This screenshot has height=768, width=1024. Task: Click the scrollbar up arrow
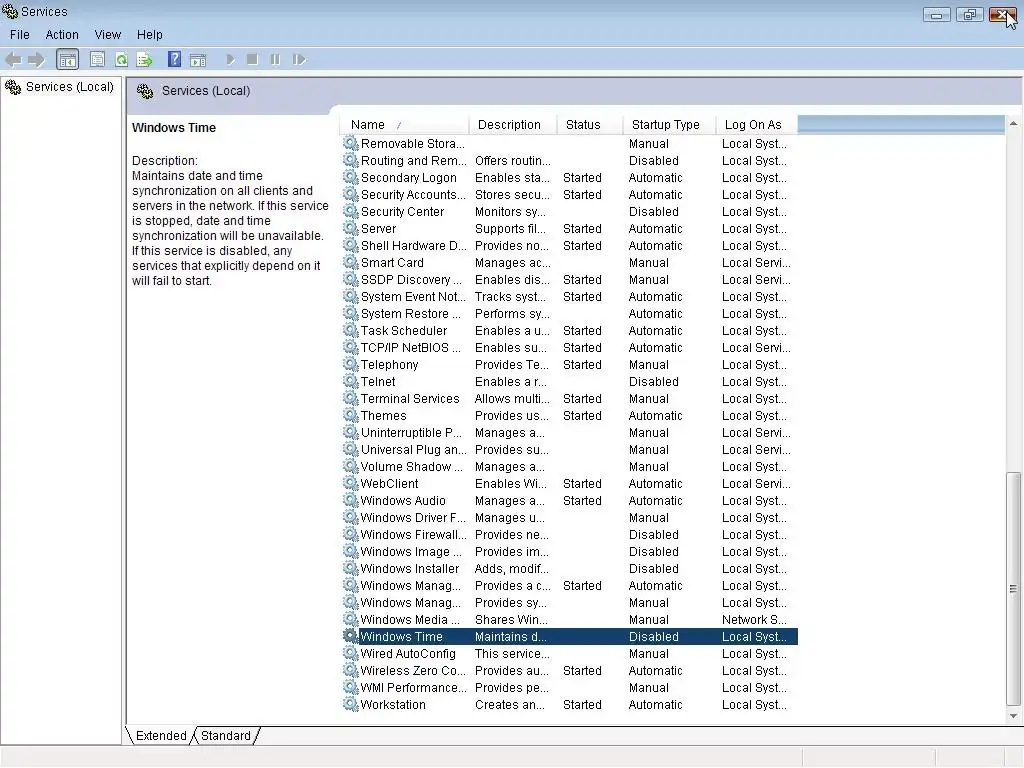1013,123
